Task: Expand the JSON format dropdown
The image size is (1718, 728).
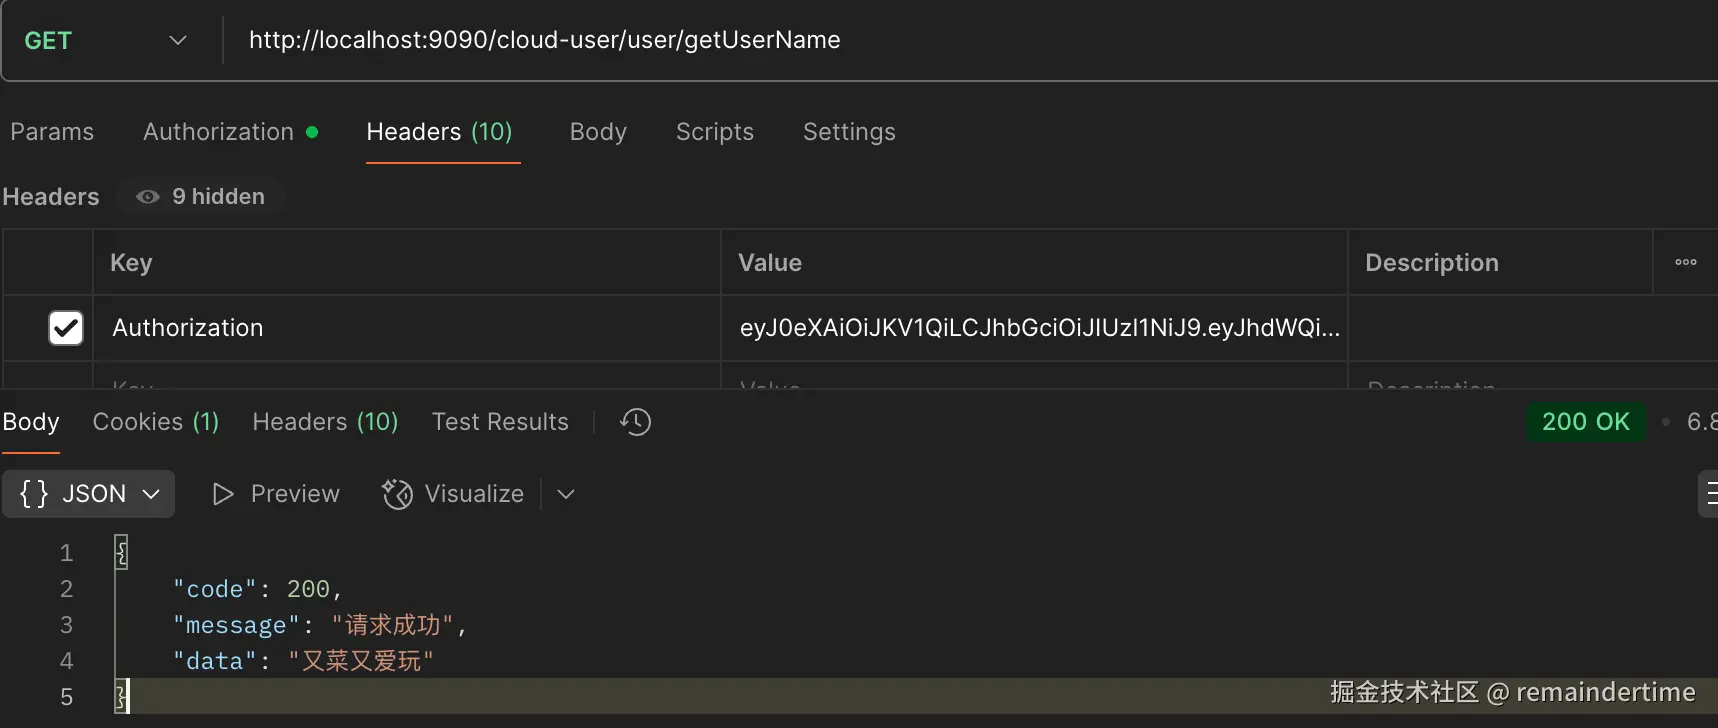Action: [151, 494]
